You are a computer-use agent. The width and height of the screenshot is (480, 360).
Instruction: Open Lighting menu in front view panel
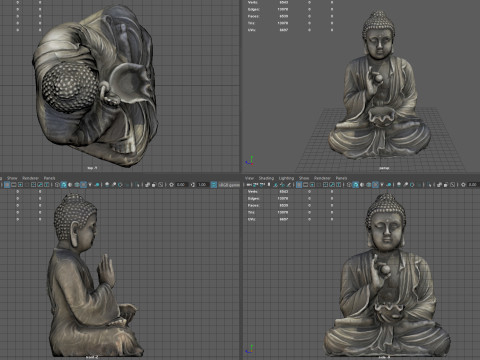point(286,178)
